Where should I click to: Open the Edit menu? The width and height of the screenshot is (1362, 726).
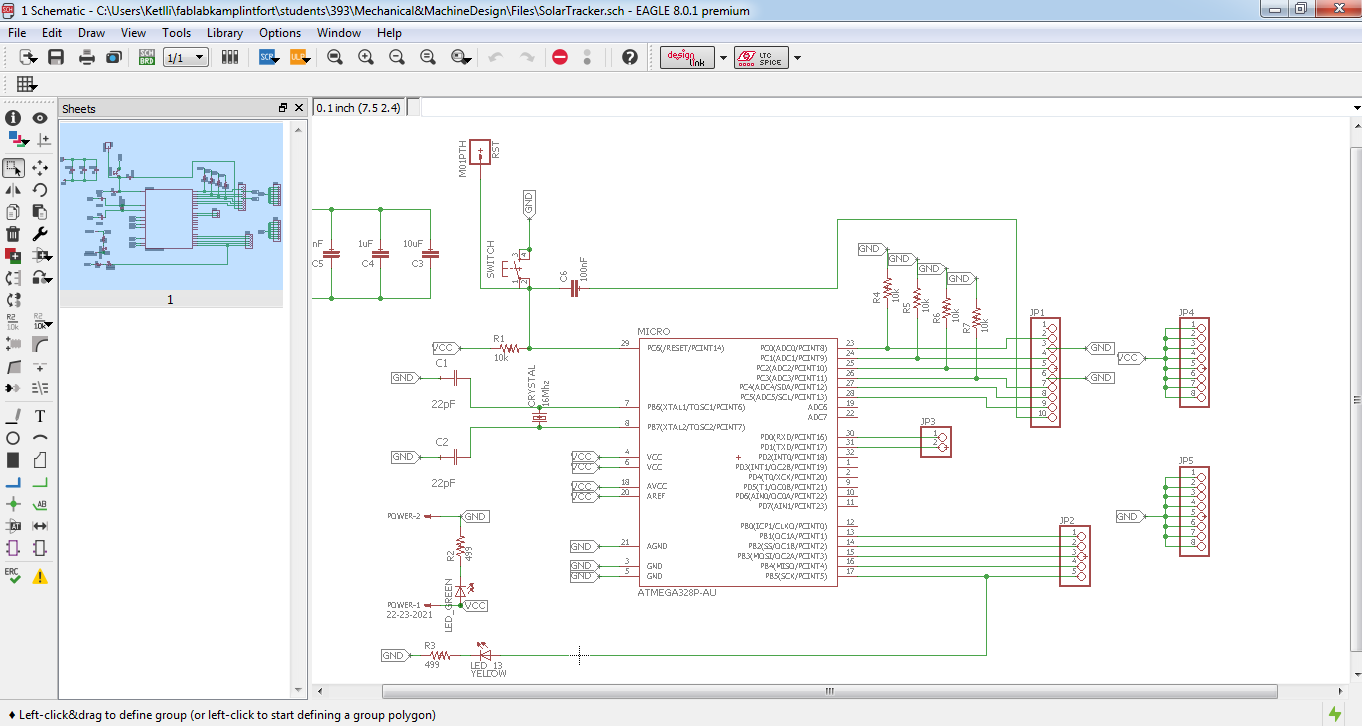pos(52,33)
